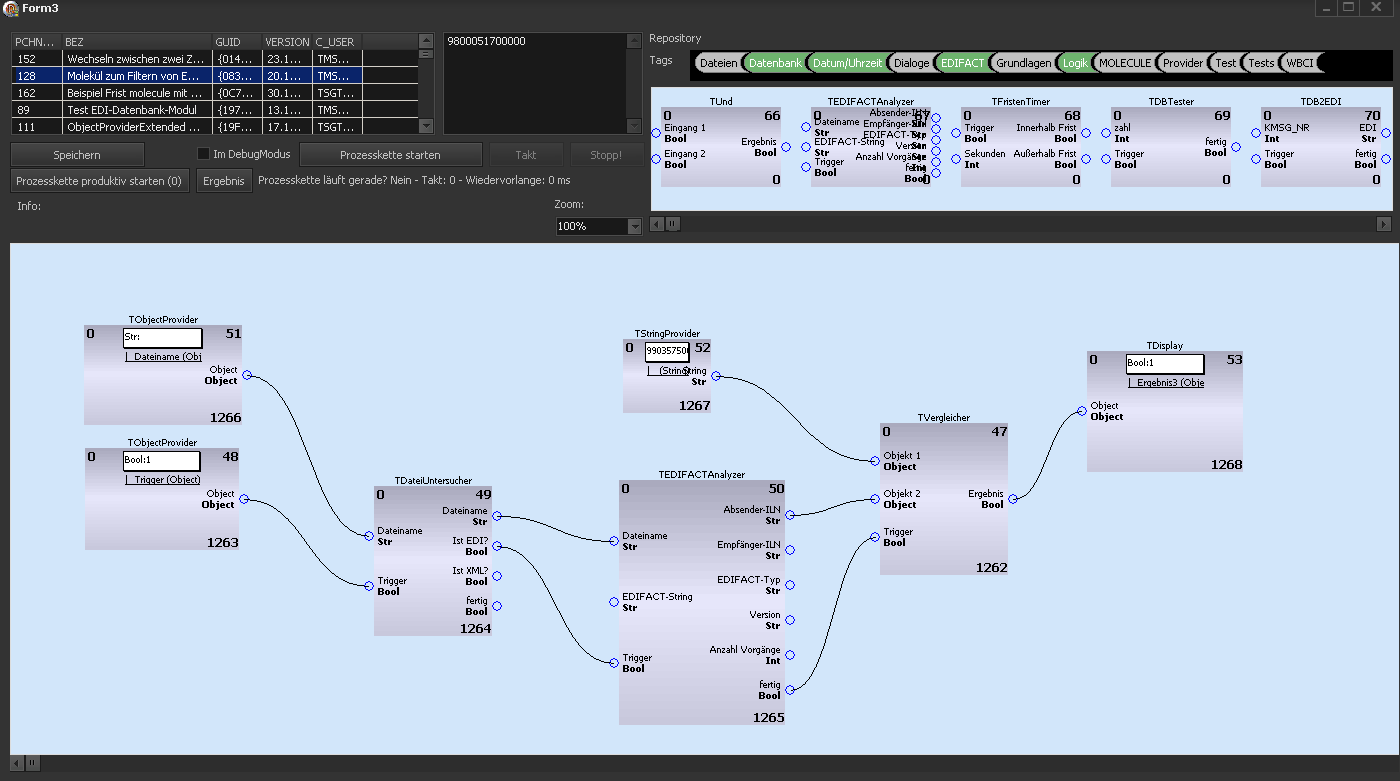Viewport: 1400px width, 781px height.
Task: Sort table by the C_USER column header
Action: [337, 42]
